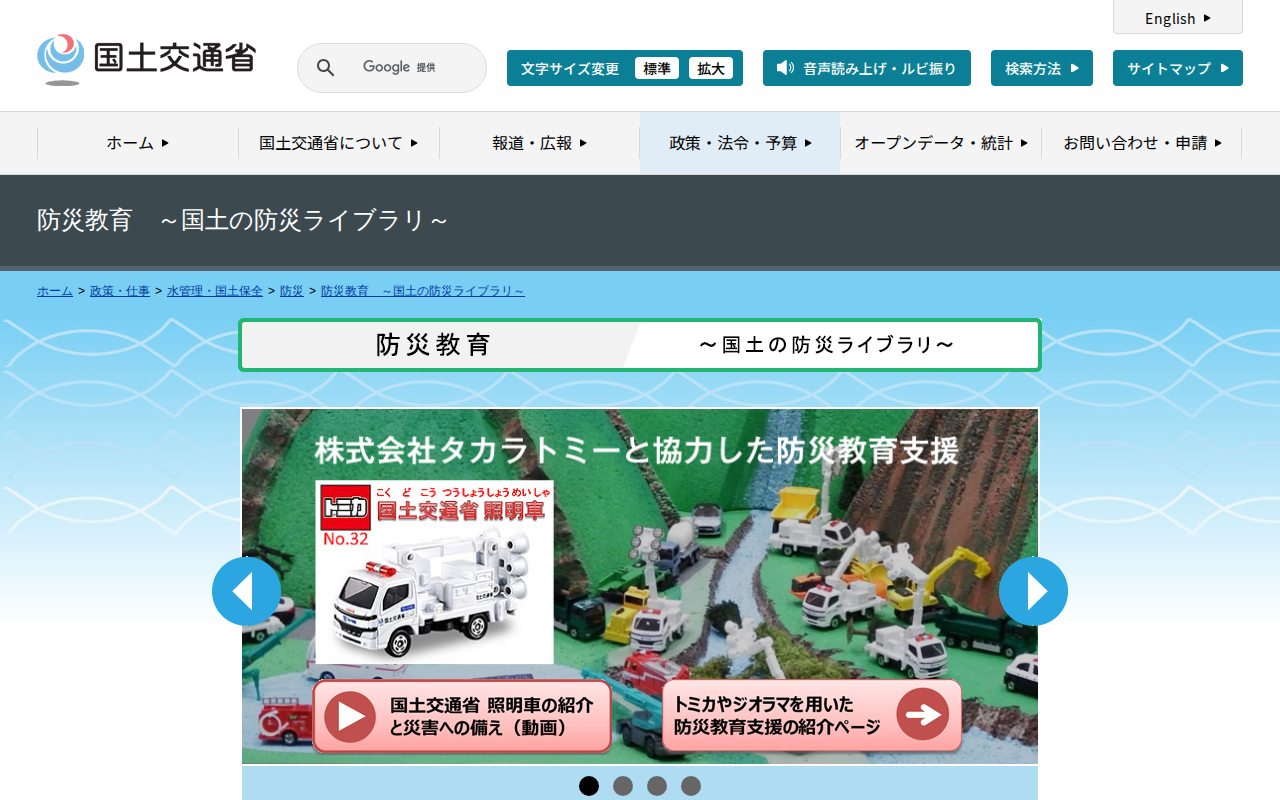Open 検索方法 page
The width and height of the screenshot is (1280, 800).
click(1042, 68)
